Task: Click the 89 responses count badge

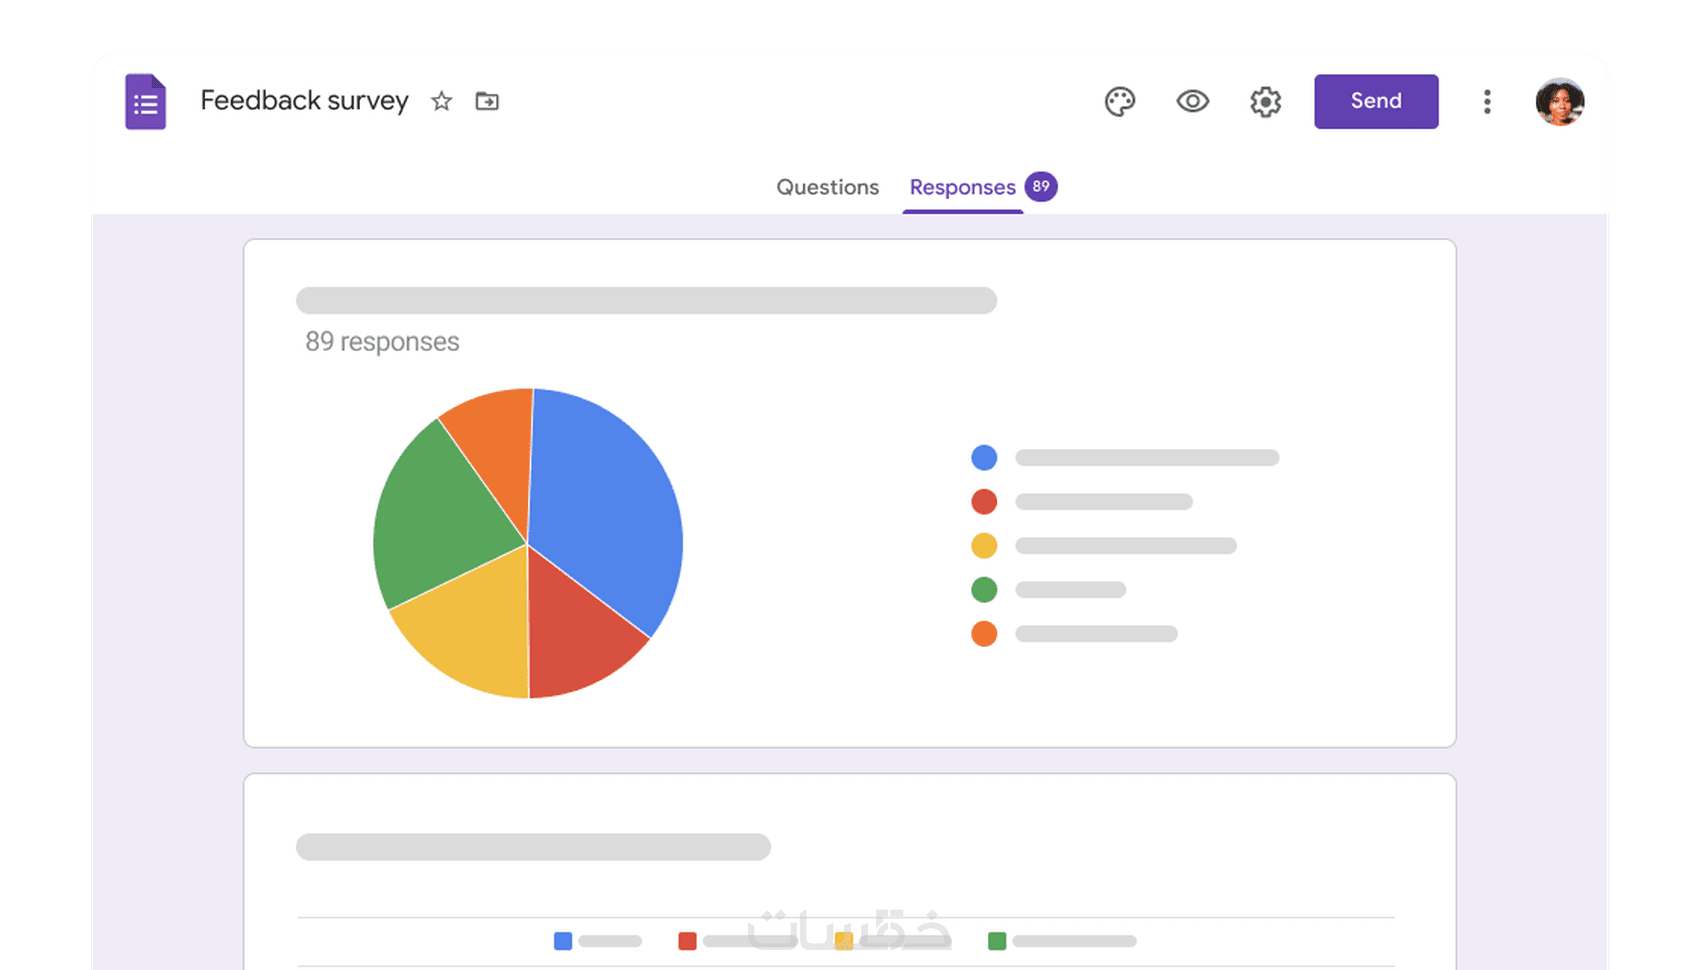Action: pos(1041,186)
